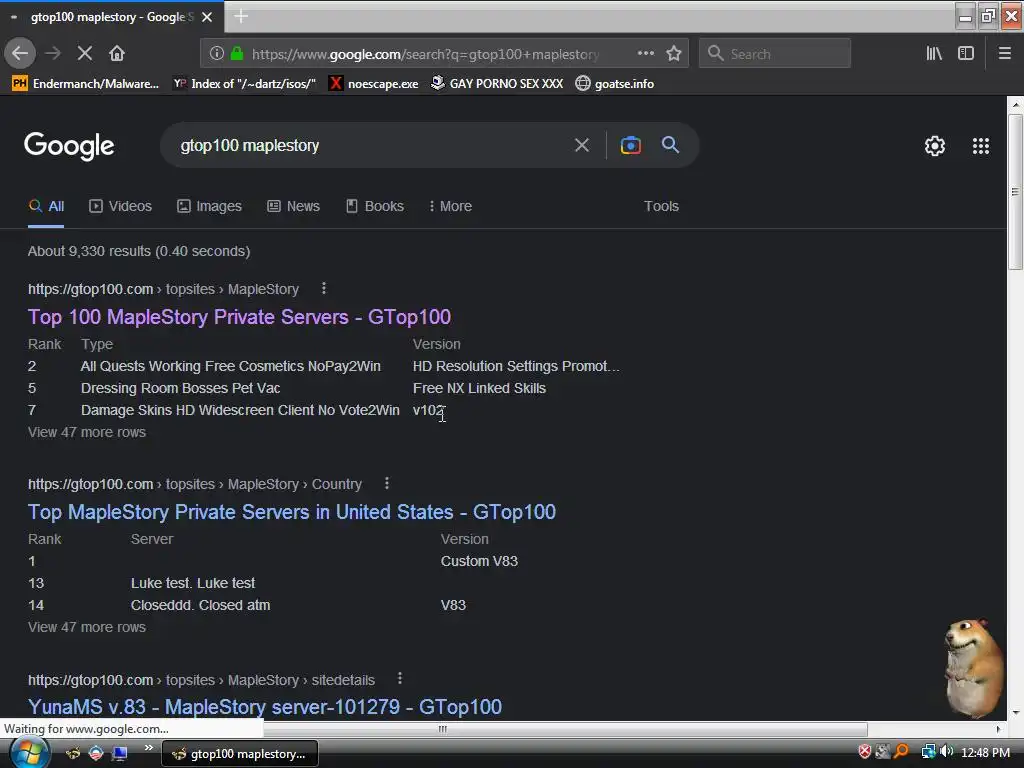Switch to the Images search tab
The width and height of the screenshot is (1024, 768).
(209, 206)
